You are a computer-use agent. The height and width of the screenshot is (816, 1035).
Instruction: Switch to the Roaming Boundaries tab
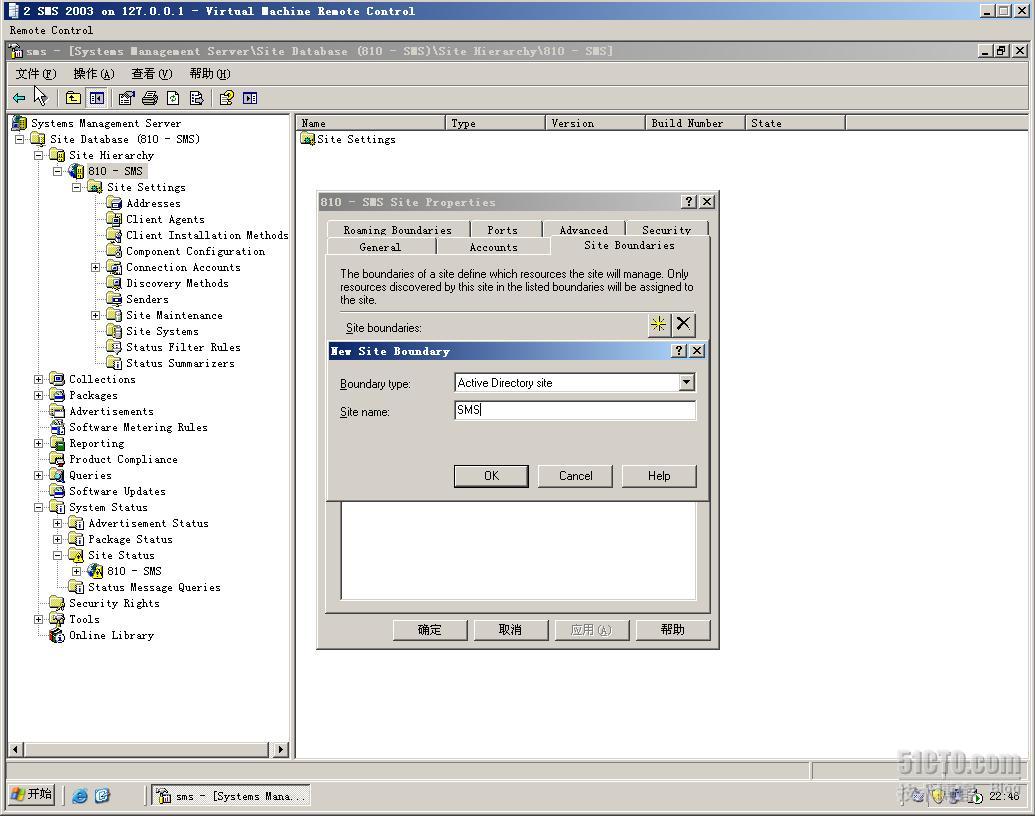point(398,229)
